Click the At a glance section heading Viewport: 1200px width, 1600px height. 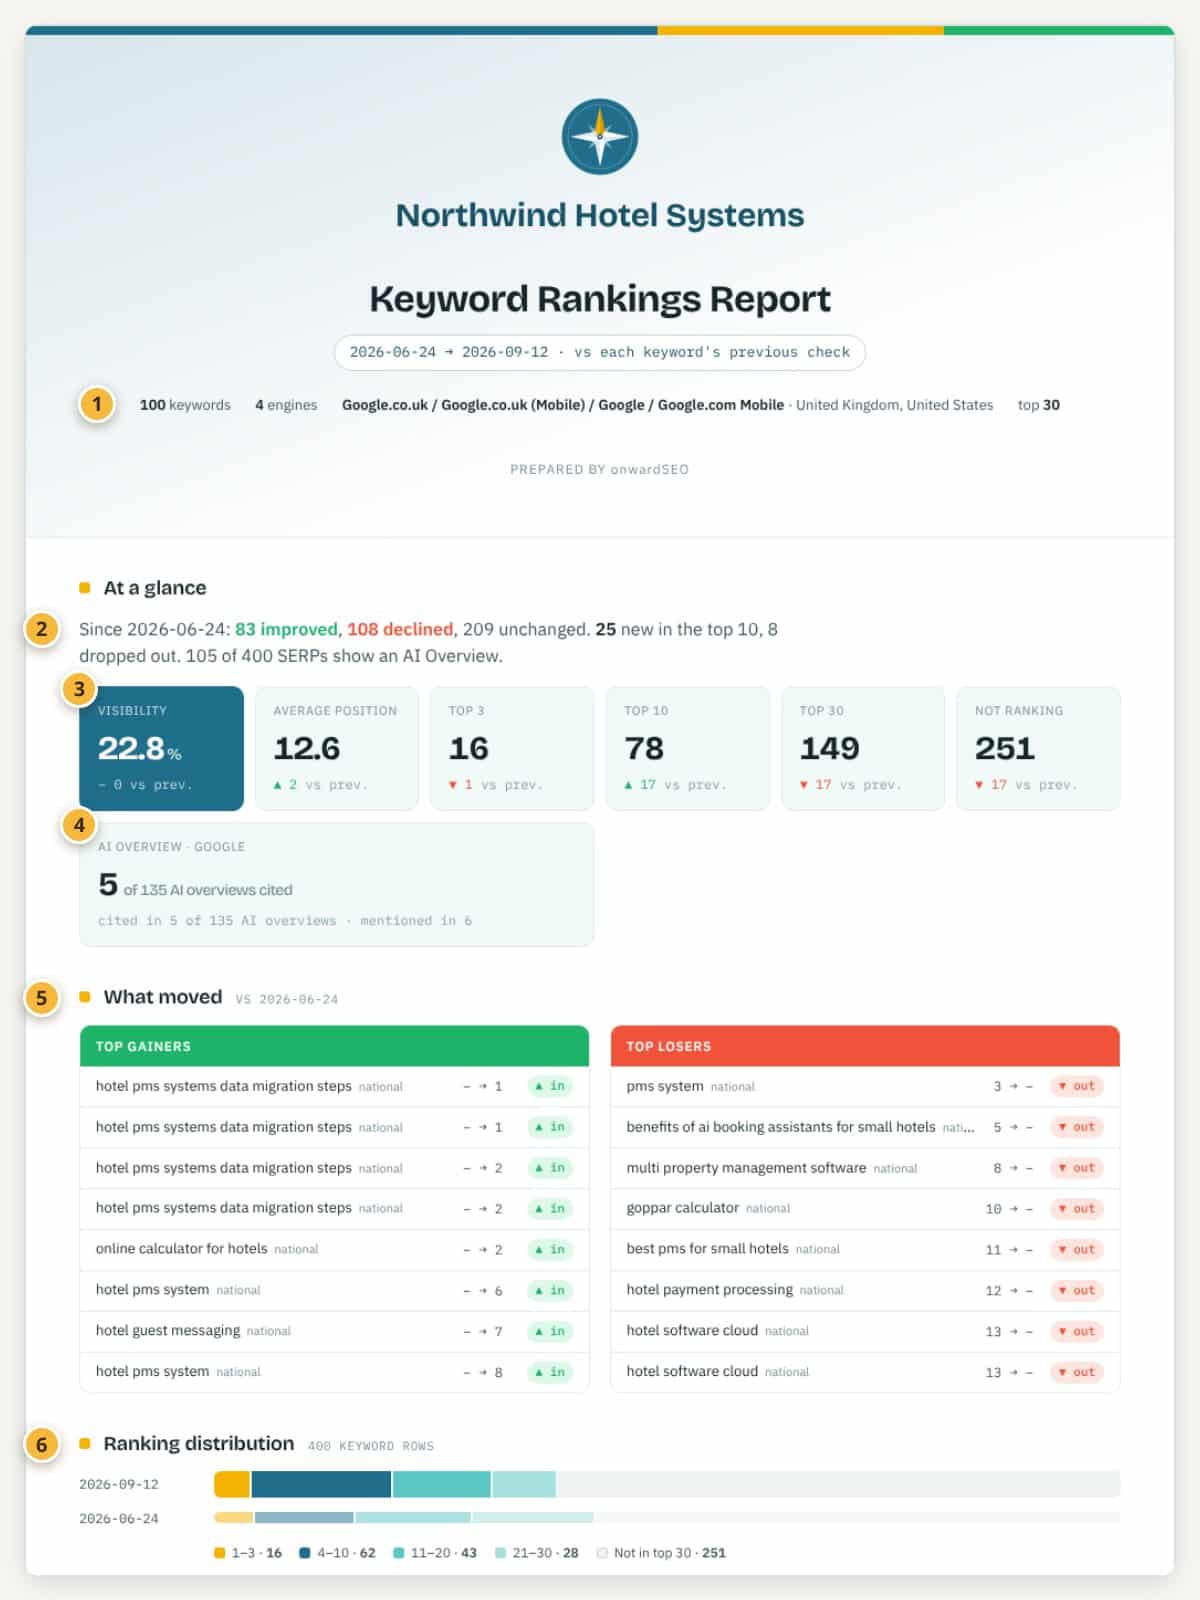point(155,588)
